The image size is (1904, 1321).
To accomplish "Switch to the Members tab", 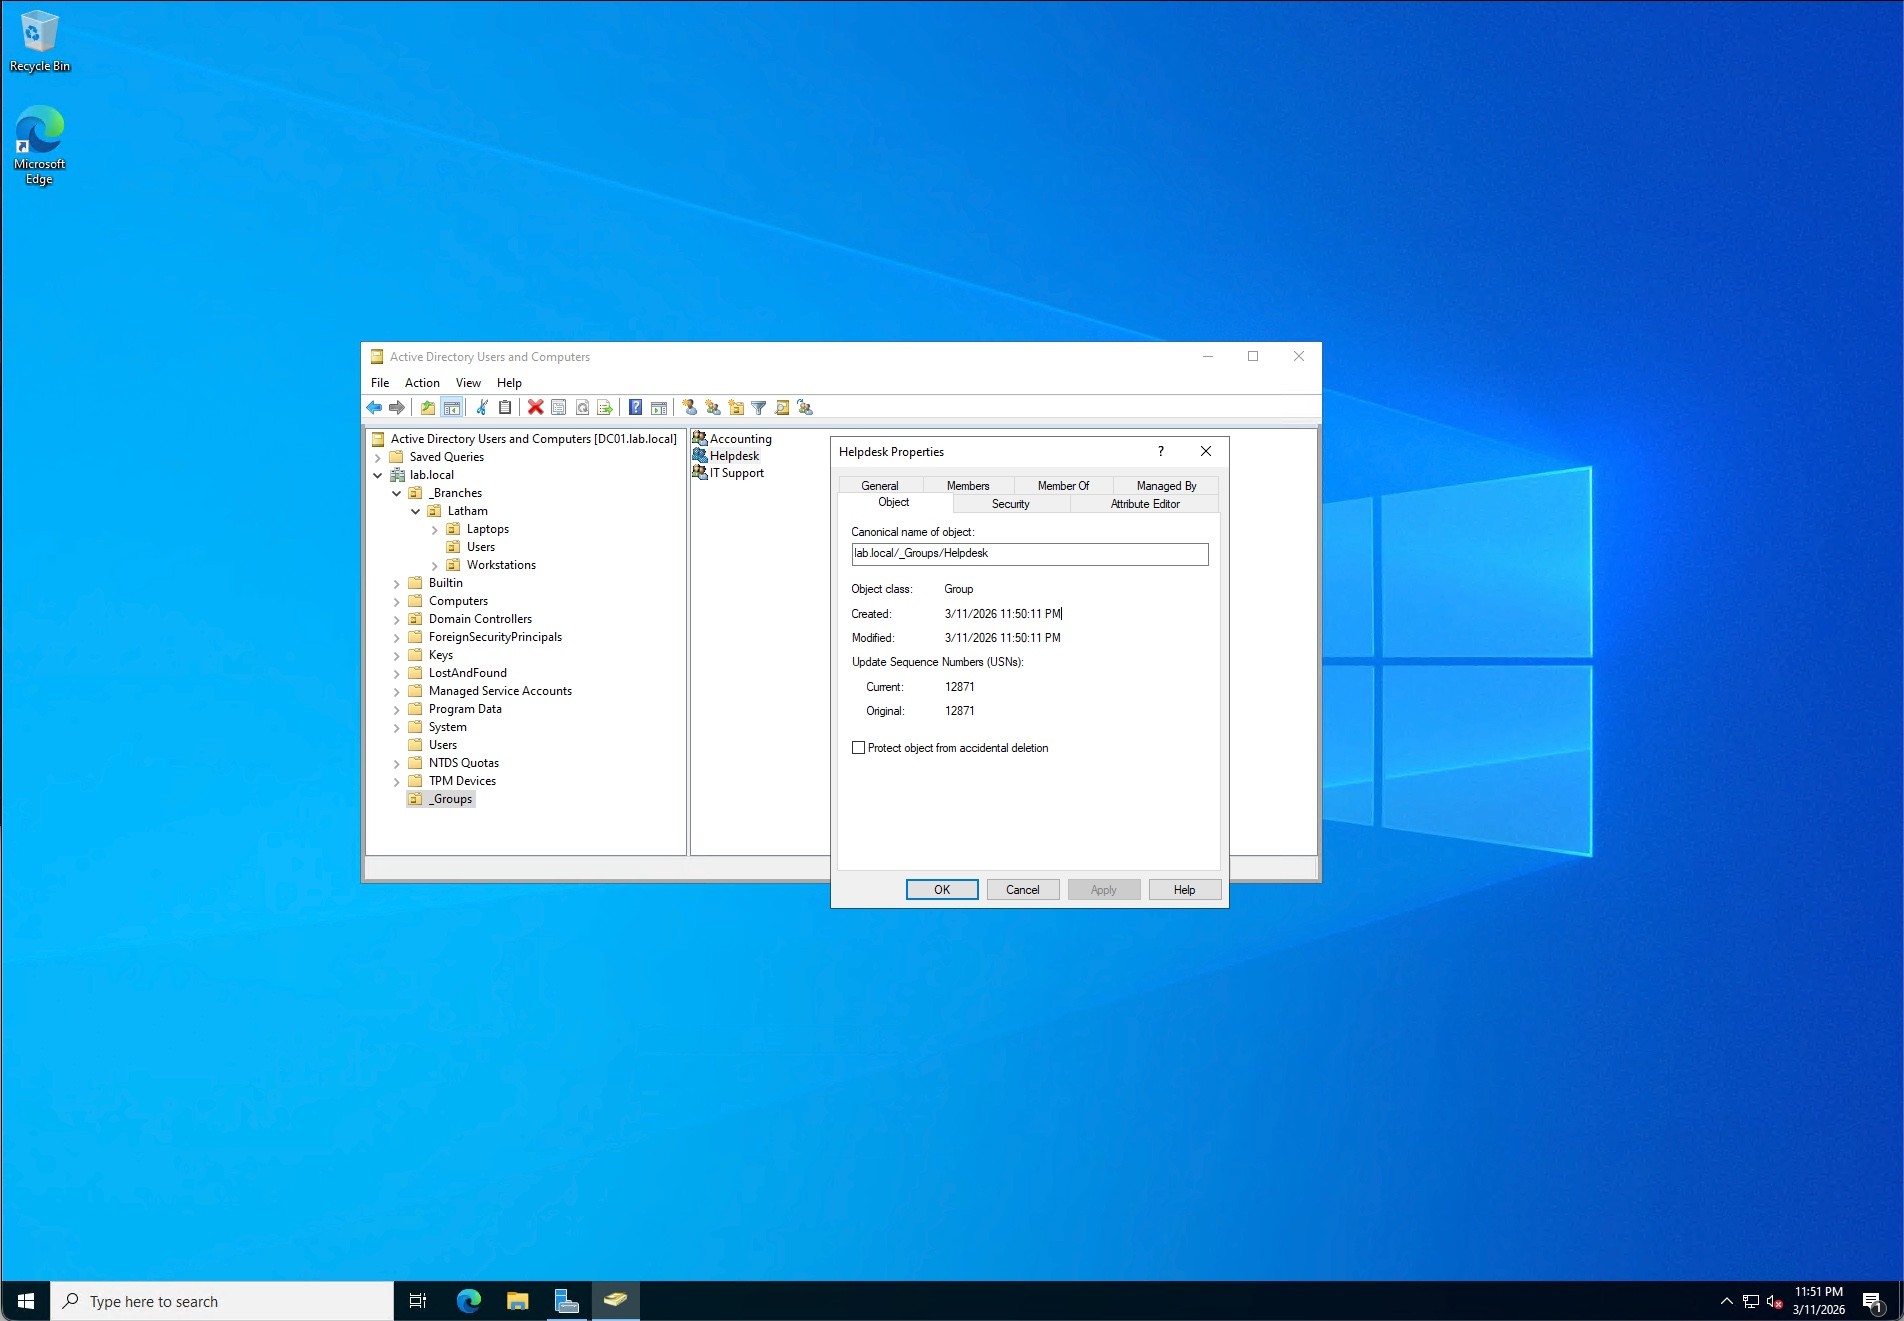I will (967, 486).
